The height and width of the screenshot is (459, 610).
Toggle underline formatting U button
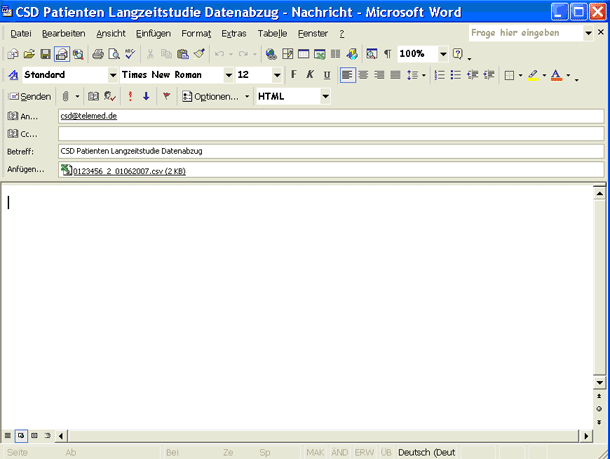coord(327,75)
